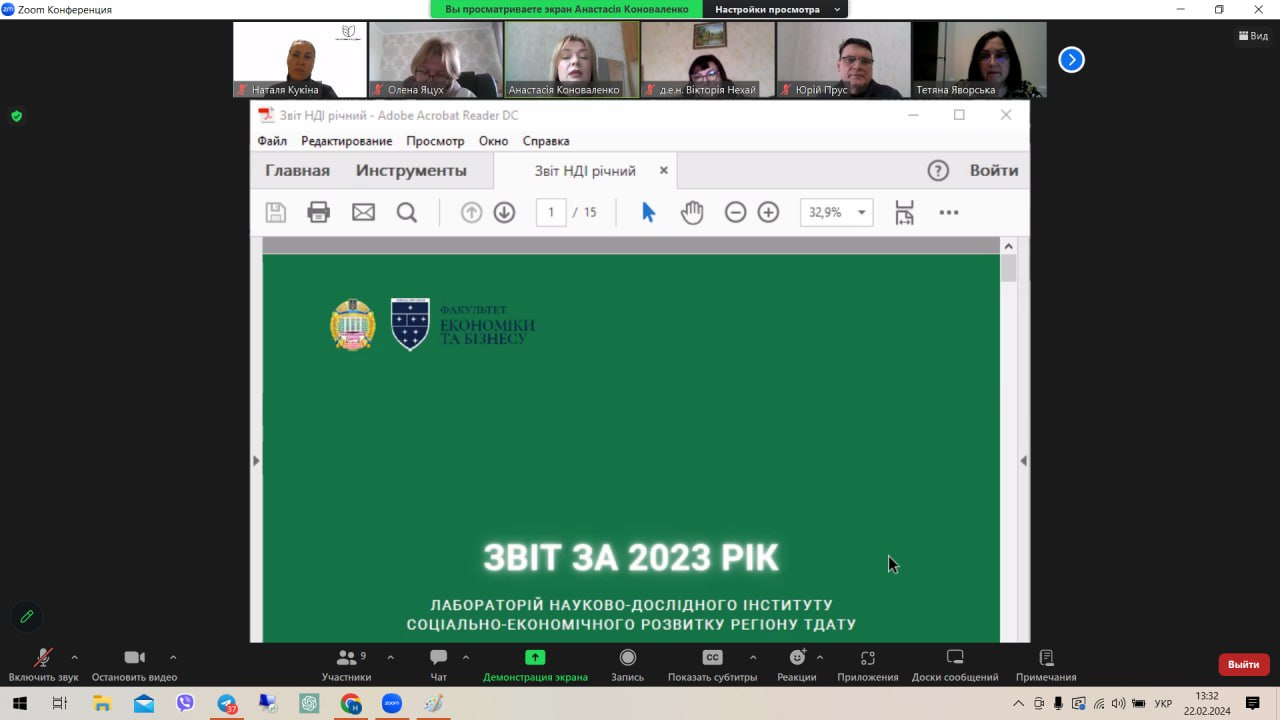Click the green encryption shield icon

click(x=16, y=116)
